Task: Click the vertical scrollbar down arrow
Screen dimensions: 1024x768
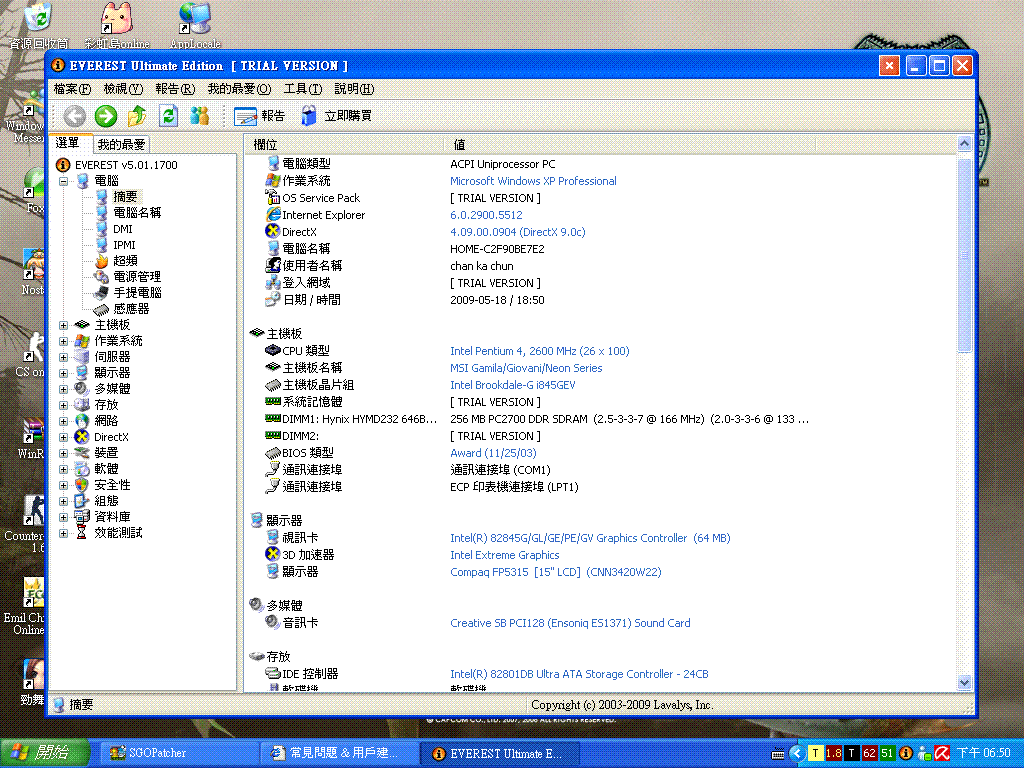Action: 964,682
